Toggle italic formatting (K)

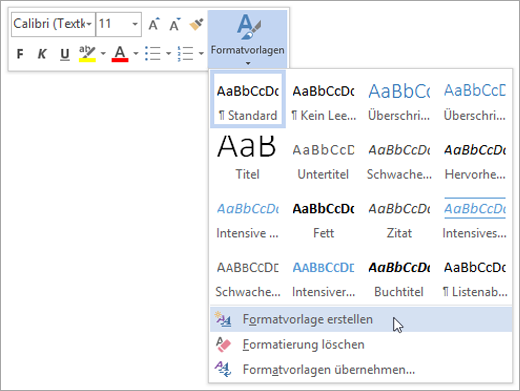click(42, 54)
